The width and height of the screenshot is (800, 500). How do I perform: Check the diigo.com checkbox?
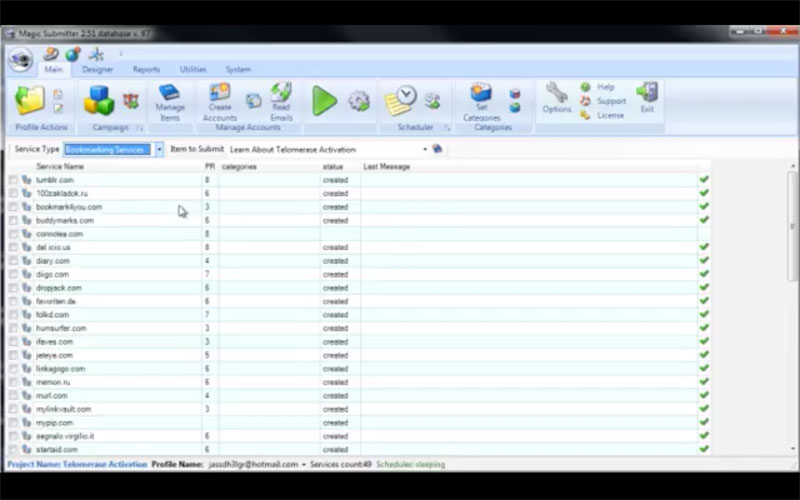[x=13, y=274]
